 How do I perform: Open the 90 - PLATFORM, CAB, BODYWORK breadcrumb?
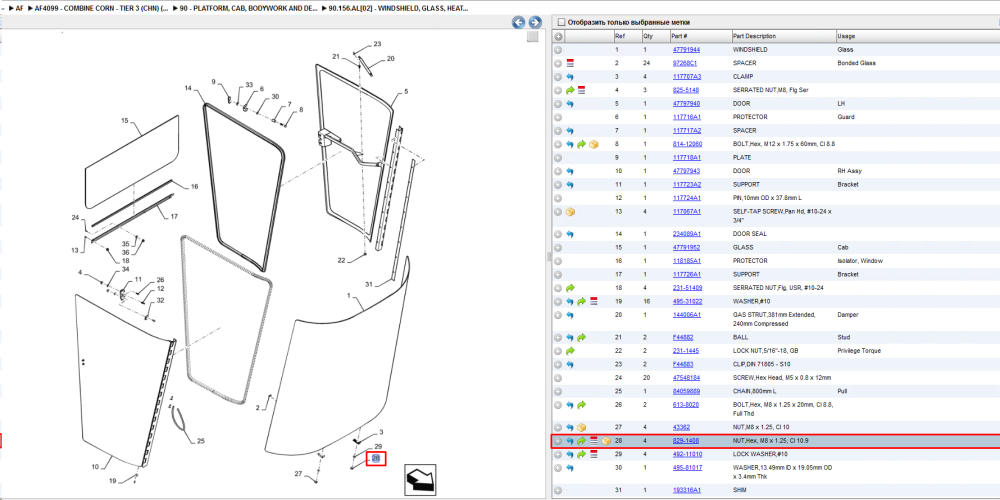tap(248, 8)
